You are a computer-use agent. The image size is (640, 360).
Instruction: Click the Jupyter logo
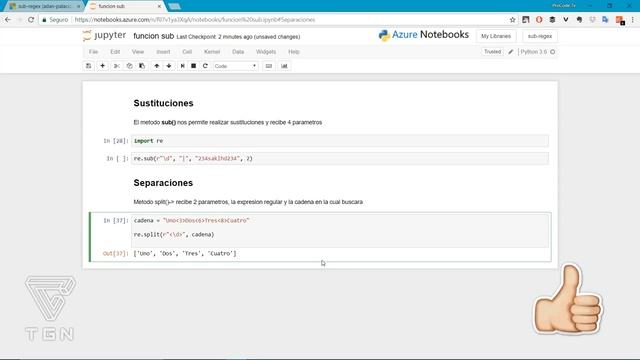pos(104,36)
